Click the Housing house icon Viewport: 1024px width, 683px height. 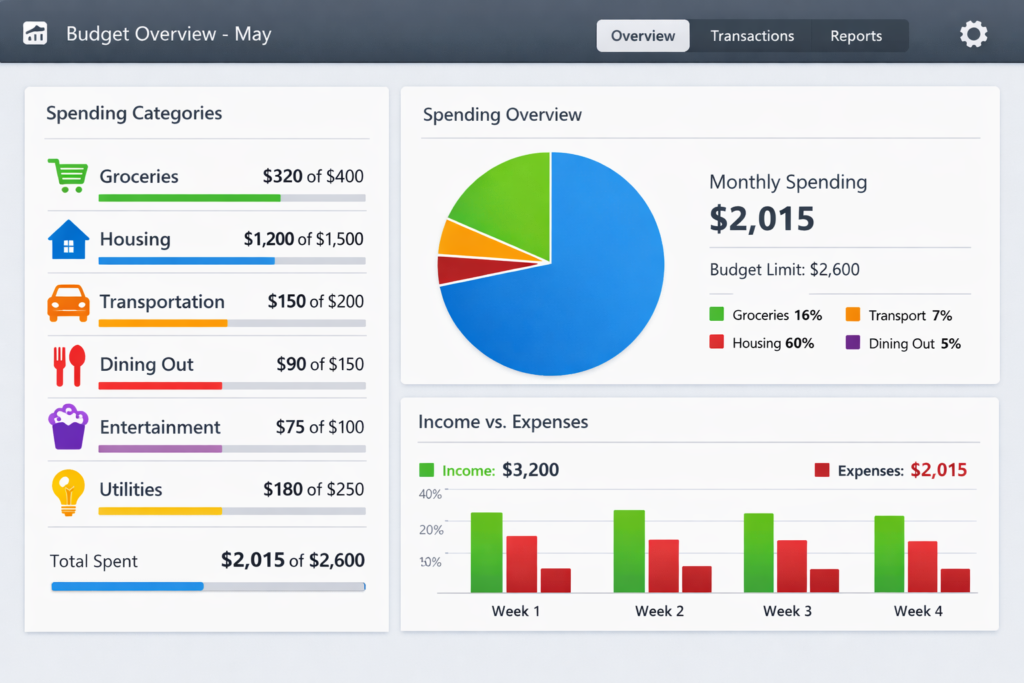click(67, 239)
